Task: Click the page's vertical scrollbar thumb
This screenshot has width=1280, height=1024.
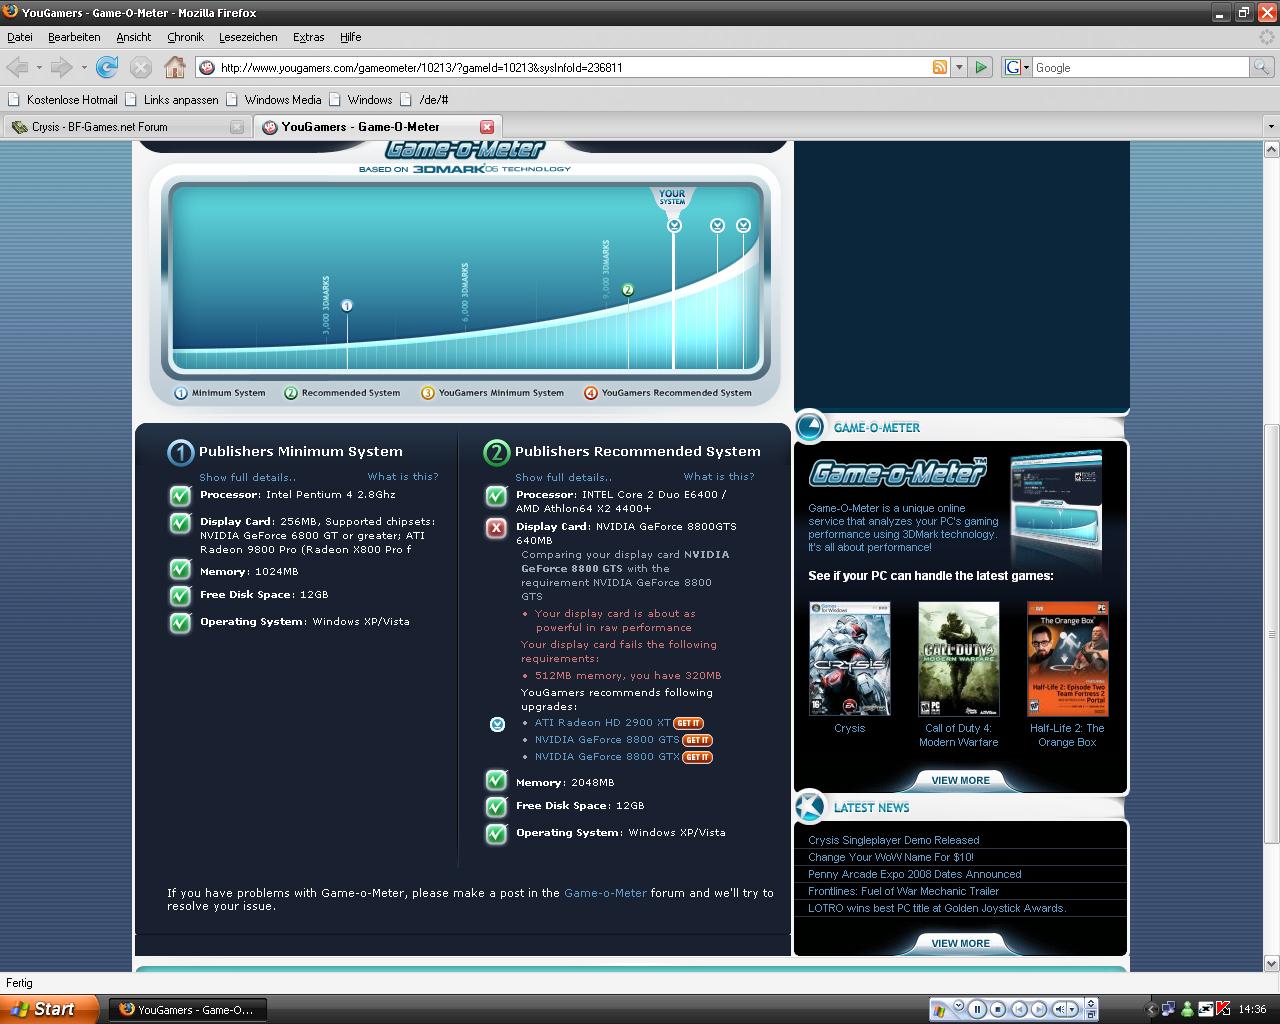Action: (x=1271, y=634)
